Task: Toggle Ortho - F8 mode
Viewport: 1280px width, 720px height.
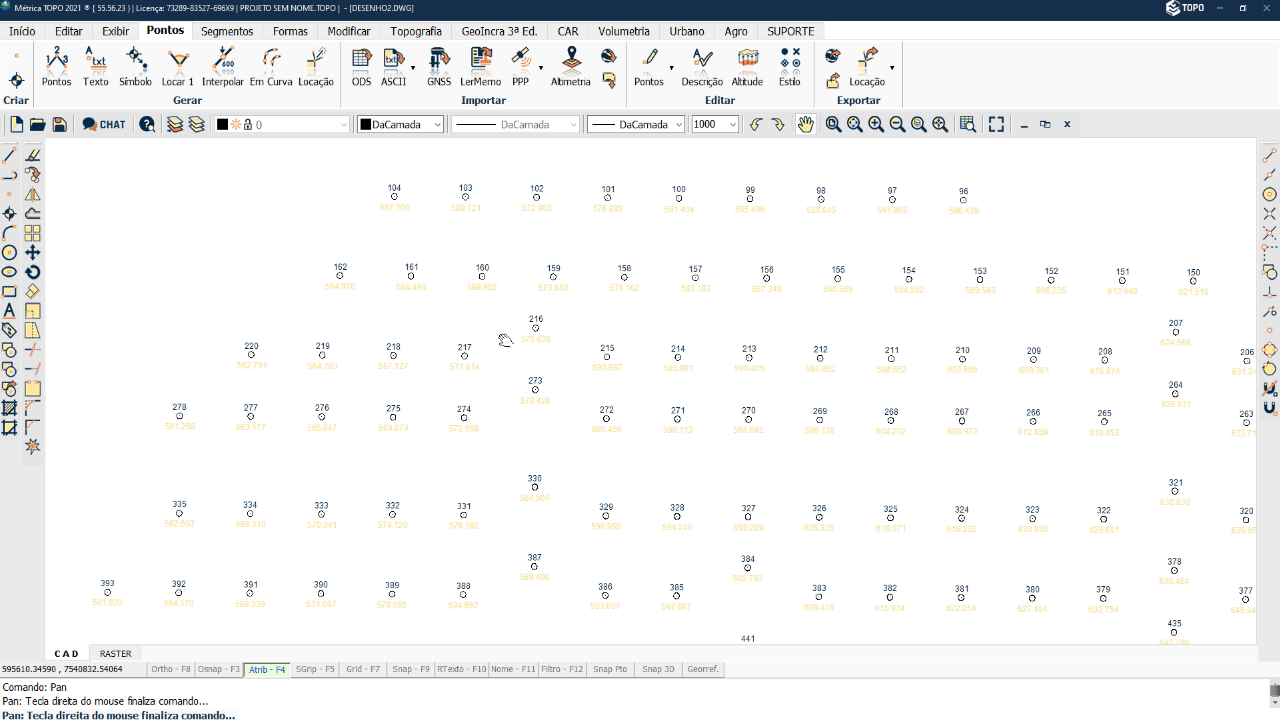Action: (170, 669)
